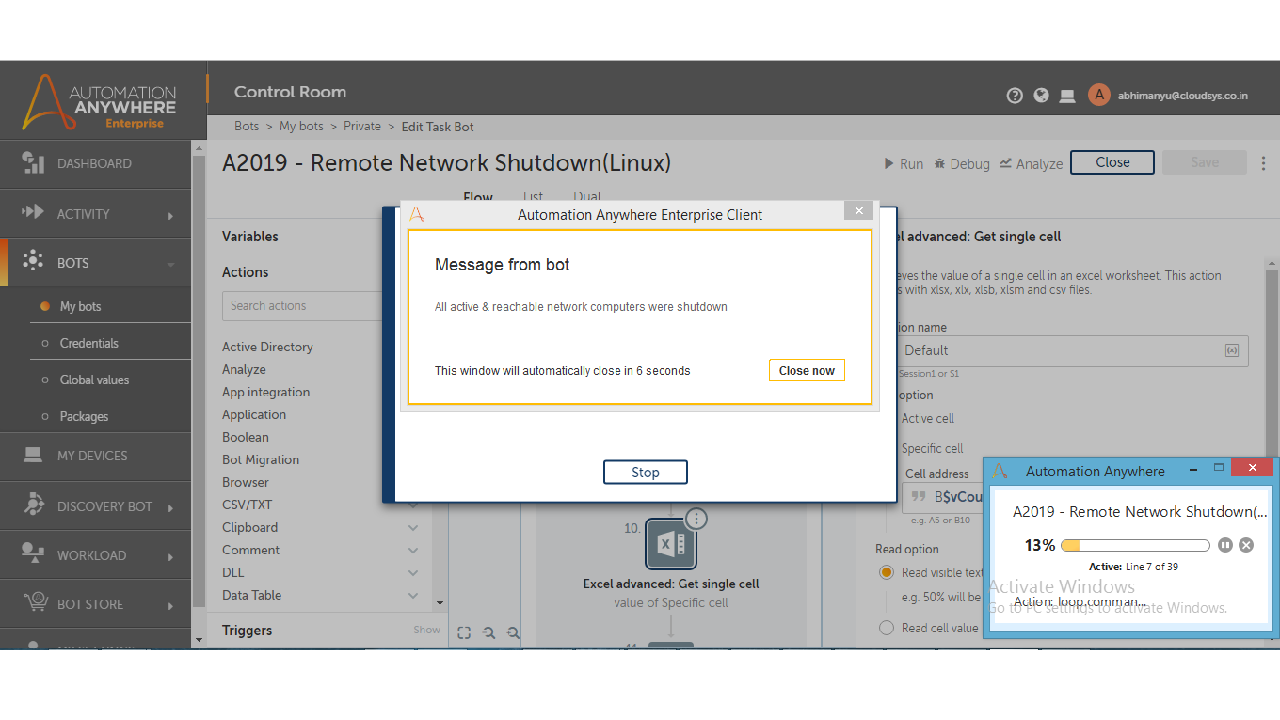
Task: Expand the Data Table actions group
Action: coord(413,595)
